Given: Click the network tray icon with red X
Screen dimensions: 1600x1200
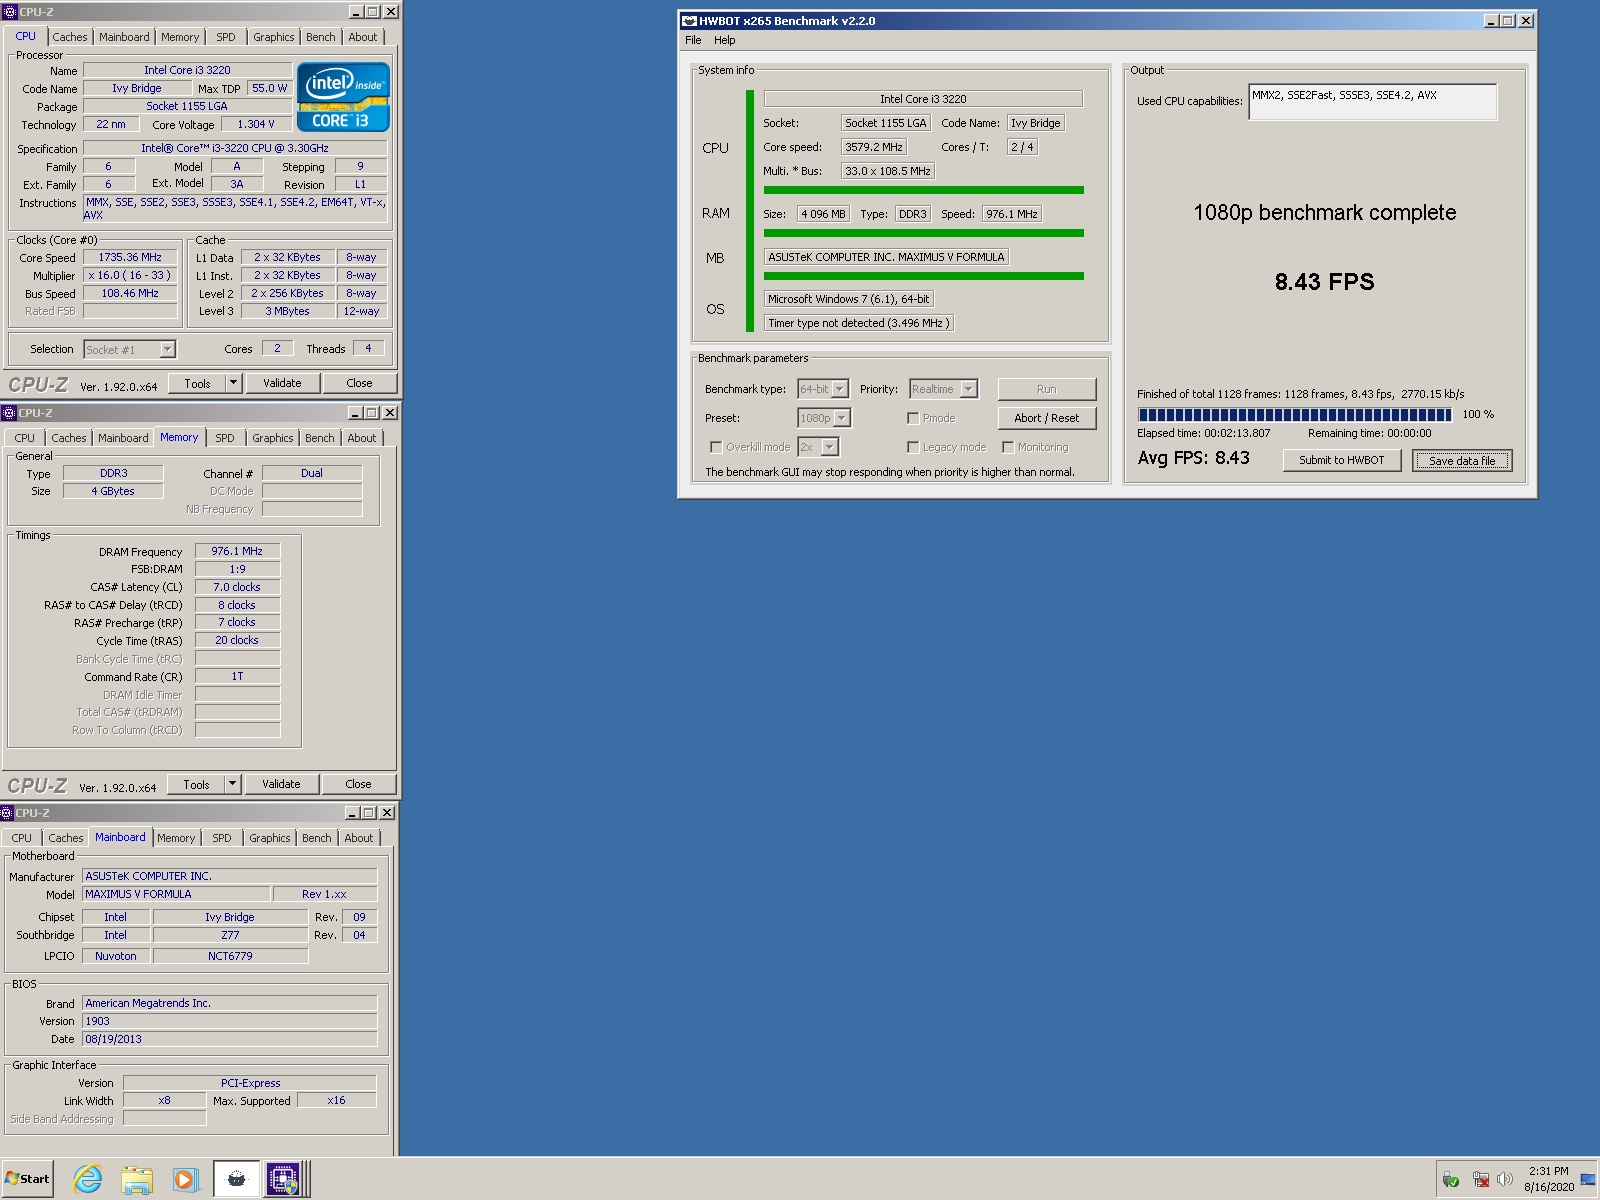Looking at the screenshot, I should [1480, 1180].
